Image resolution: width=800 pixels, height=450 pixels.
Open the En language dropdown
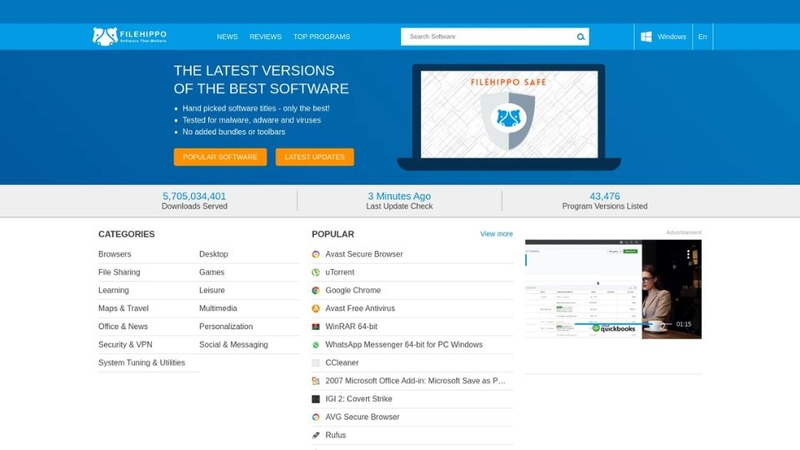703,37
